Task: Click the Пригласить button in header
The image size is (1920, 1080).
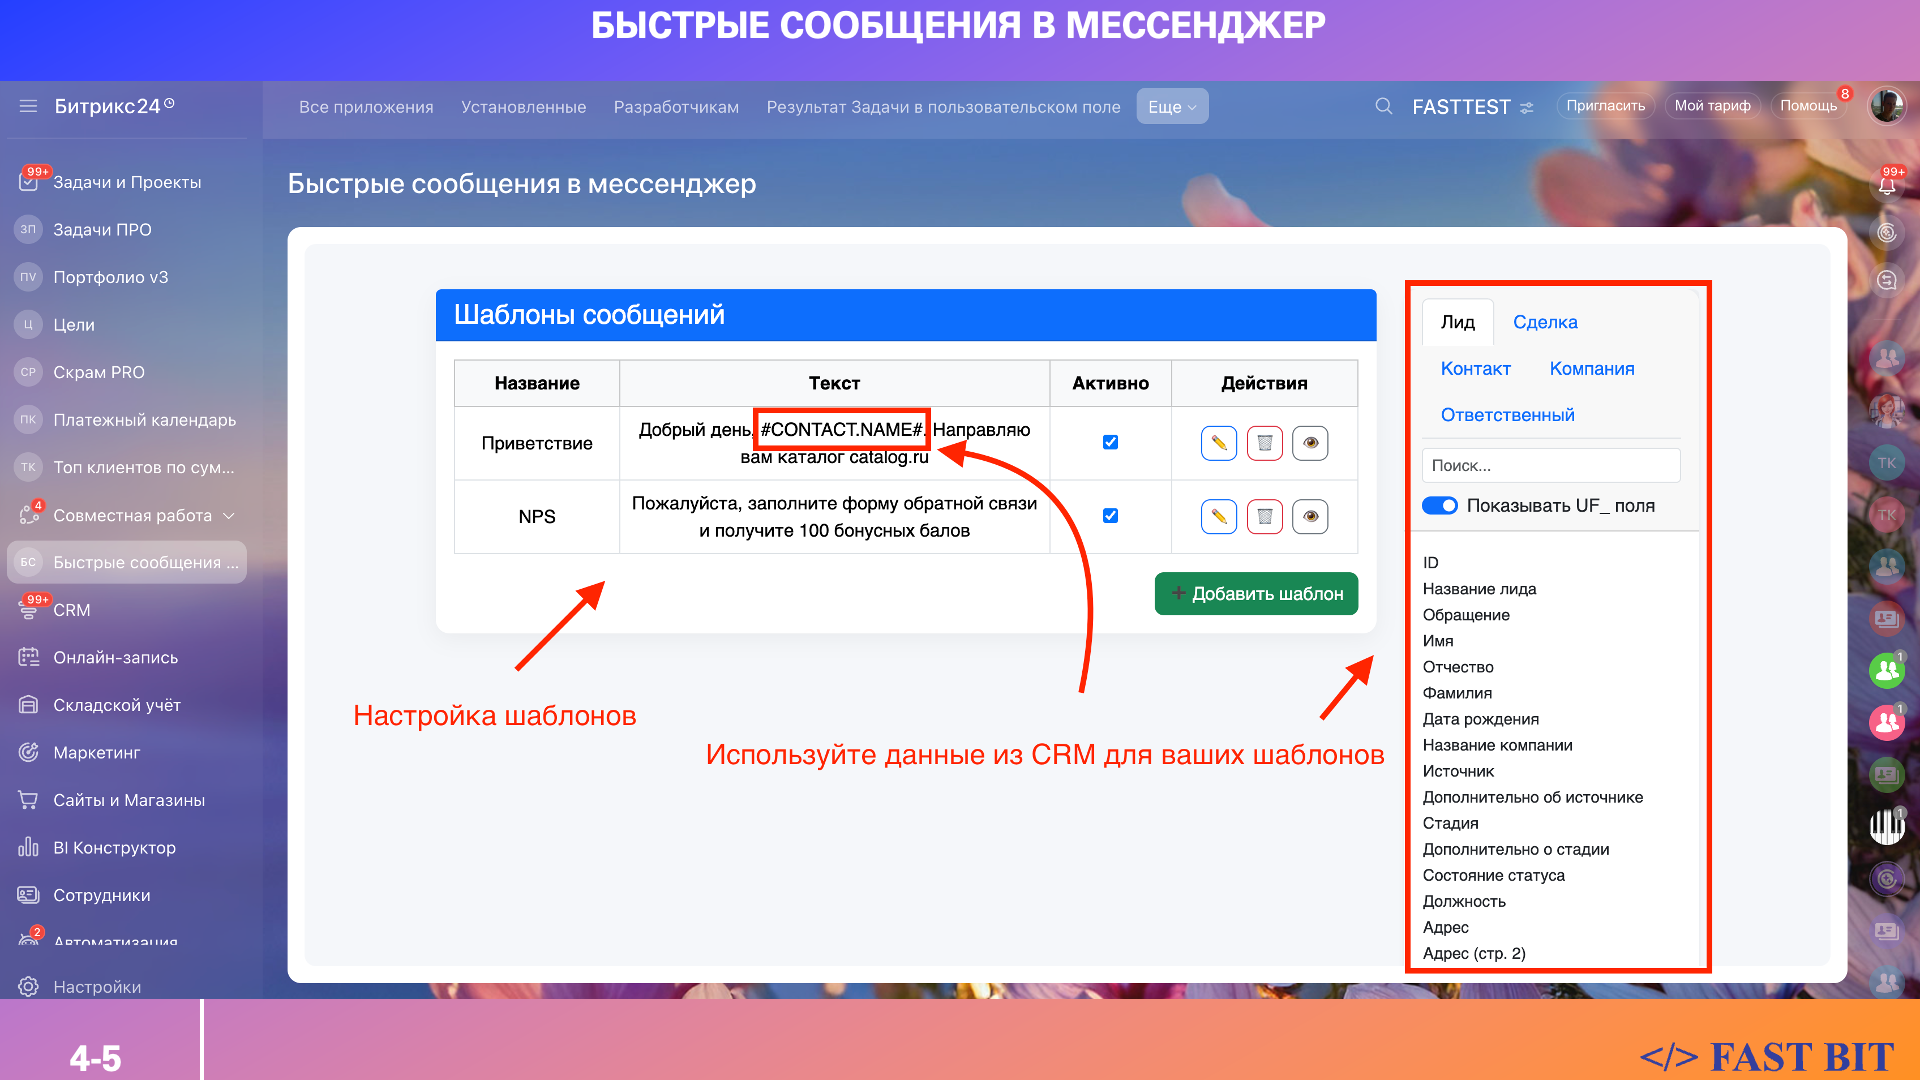Action: pyautogui.click(x=1605, y=106)
